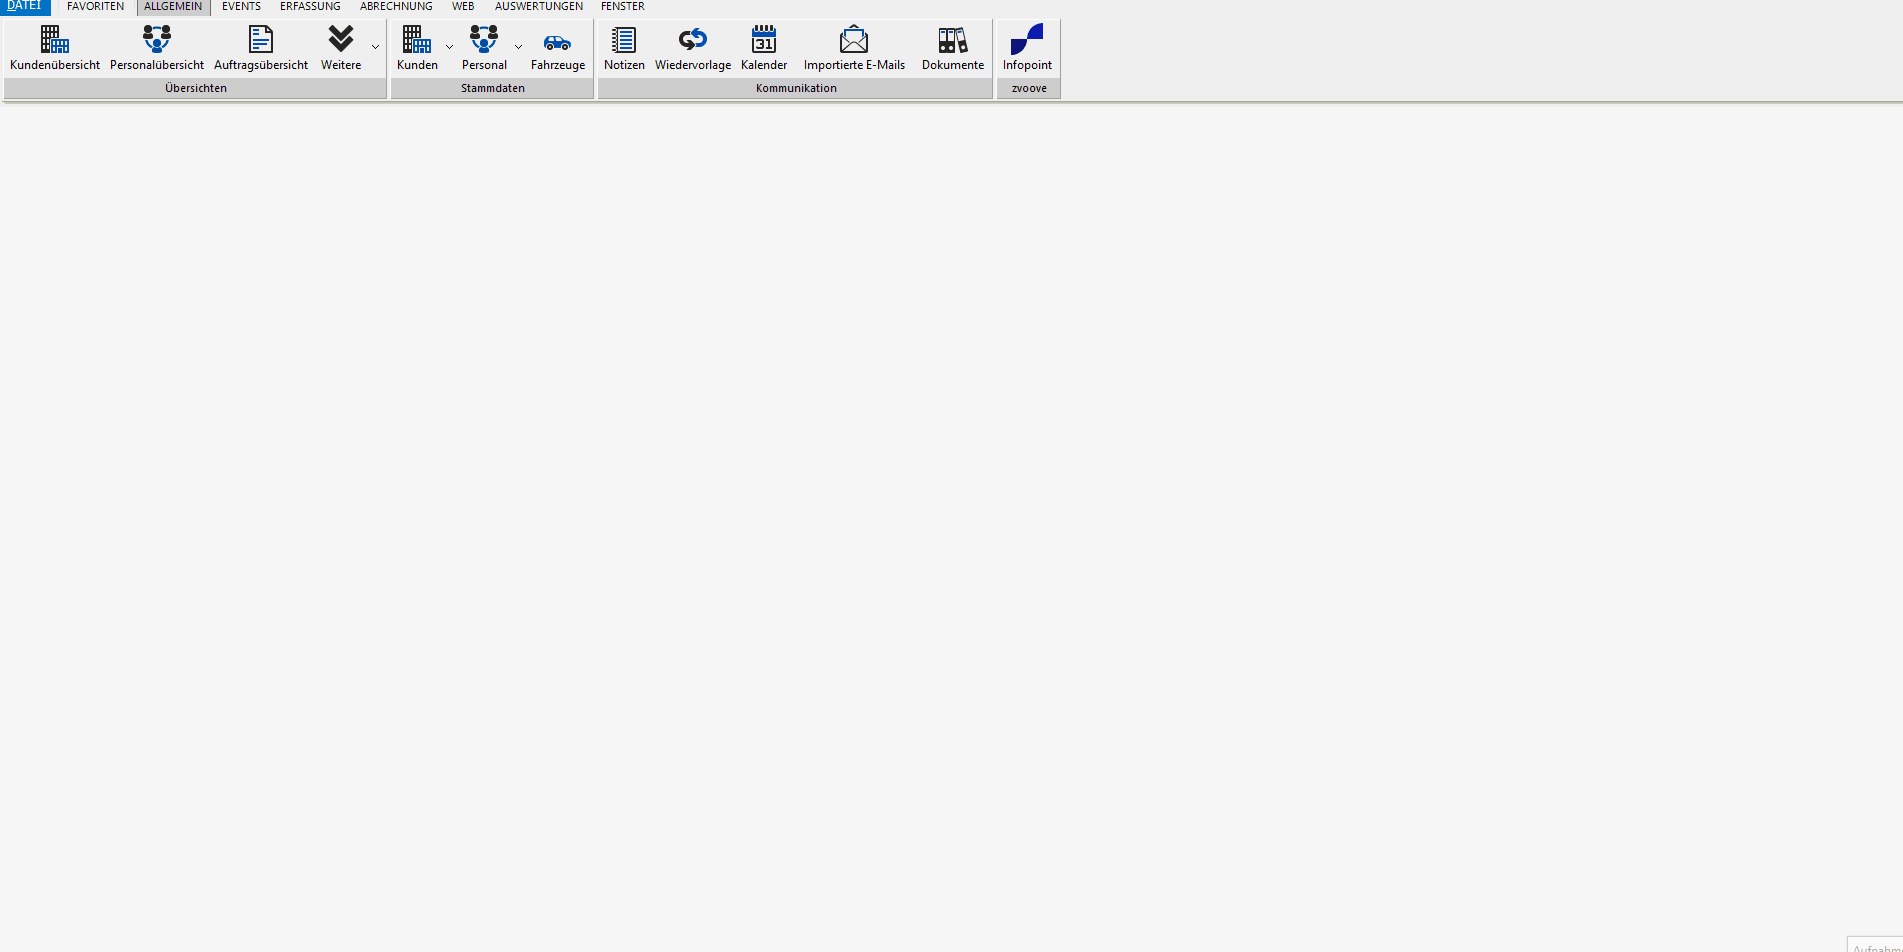1903x952 pixels.
Task: Click the Personal master data icon
Action: (484, 41)
